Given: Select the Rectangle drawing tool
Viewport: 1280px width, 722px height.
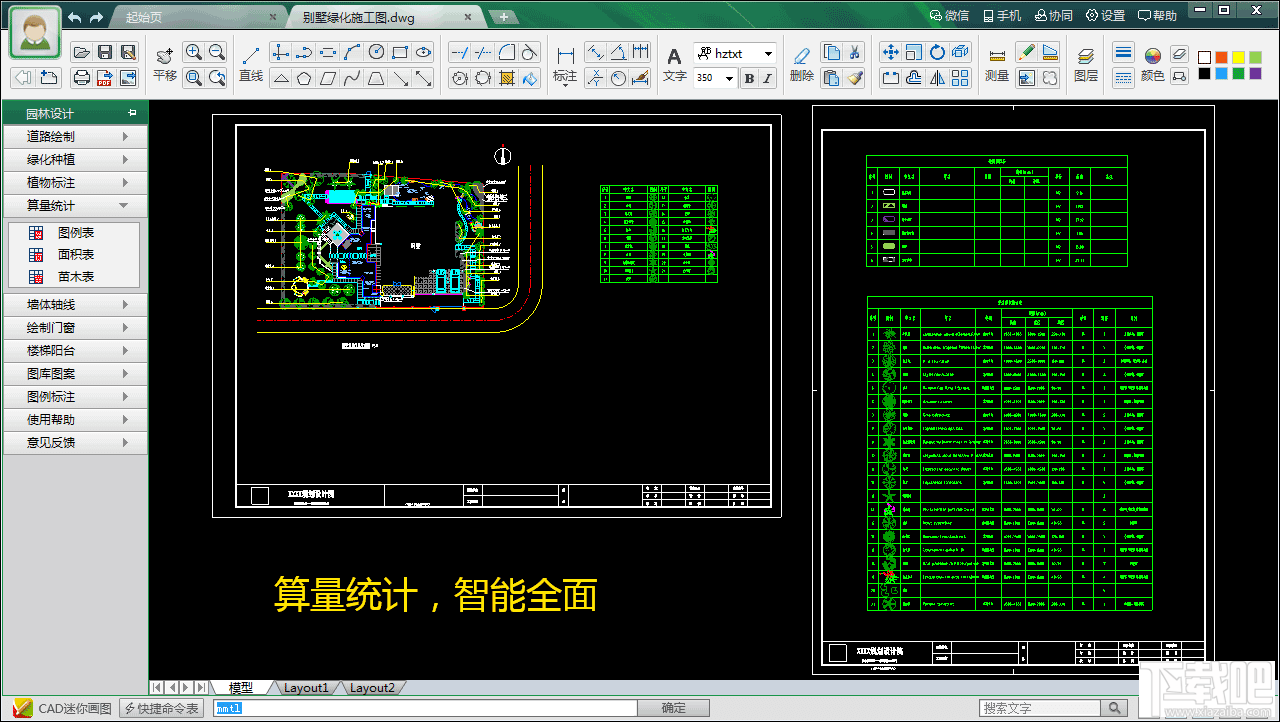Looking at the screenshot, I should pos(400,52).
